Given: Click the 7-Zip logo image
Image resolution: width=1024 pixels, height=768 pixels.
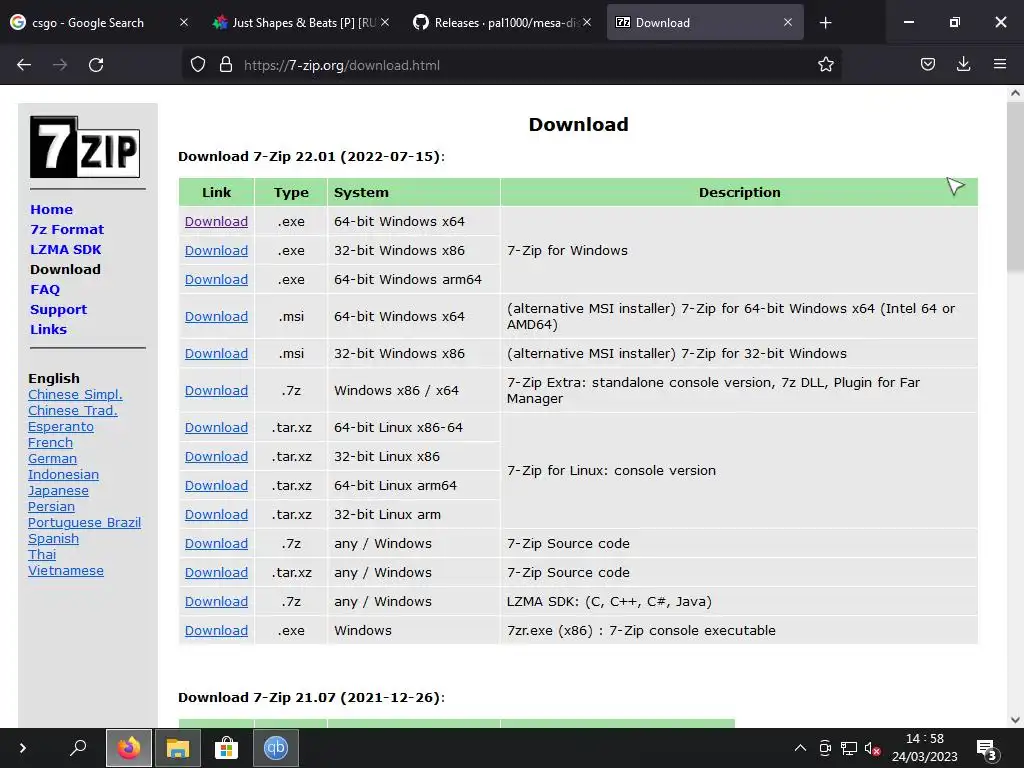Looking at the screenshot, I should [x=85, y=147].
